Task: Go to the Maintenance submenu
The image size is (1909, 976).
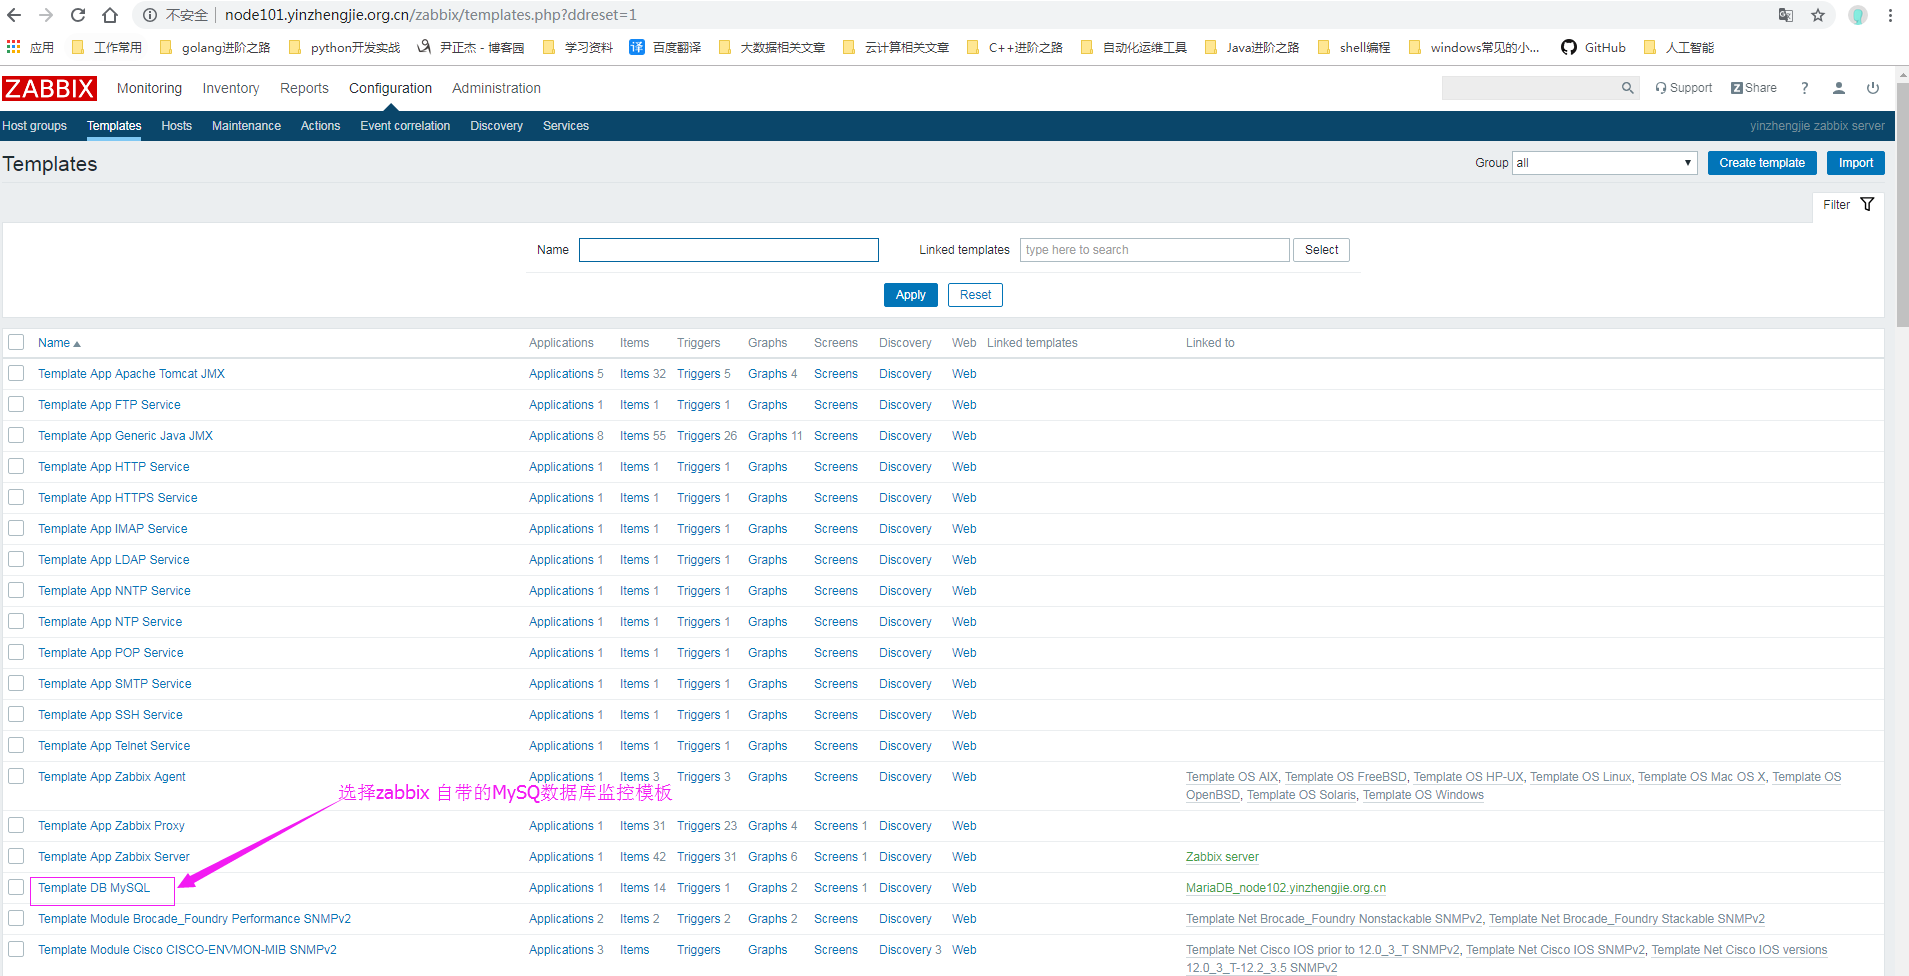Action: [x=246, y=126]
